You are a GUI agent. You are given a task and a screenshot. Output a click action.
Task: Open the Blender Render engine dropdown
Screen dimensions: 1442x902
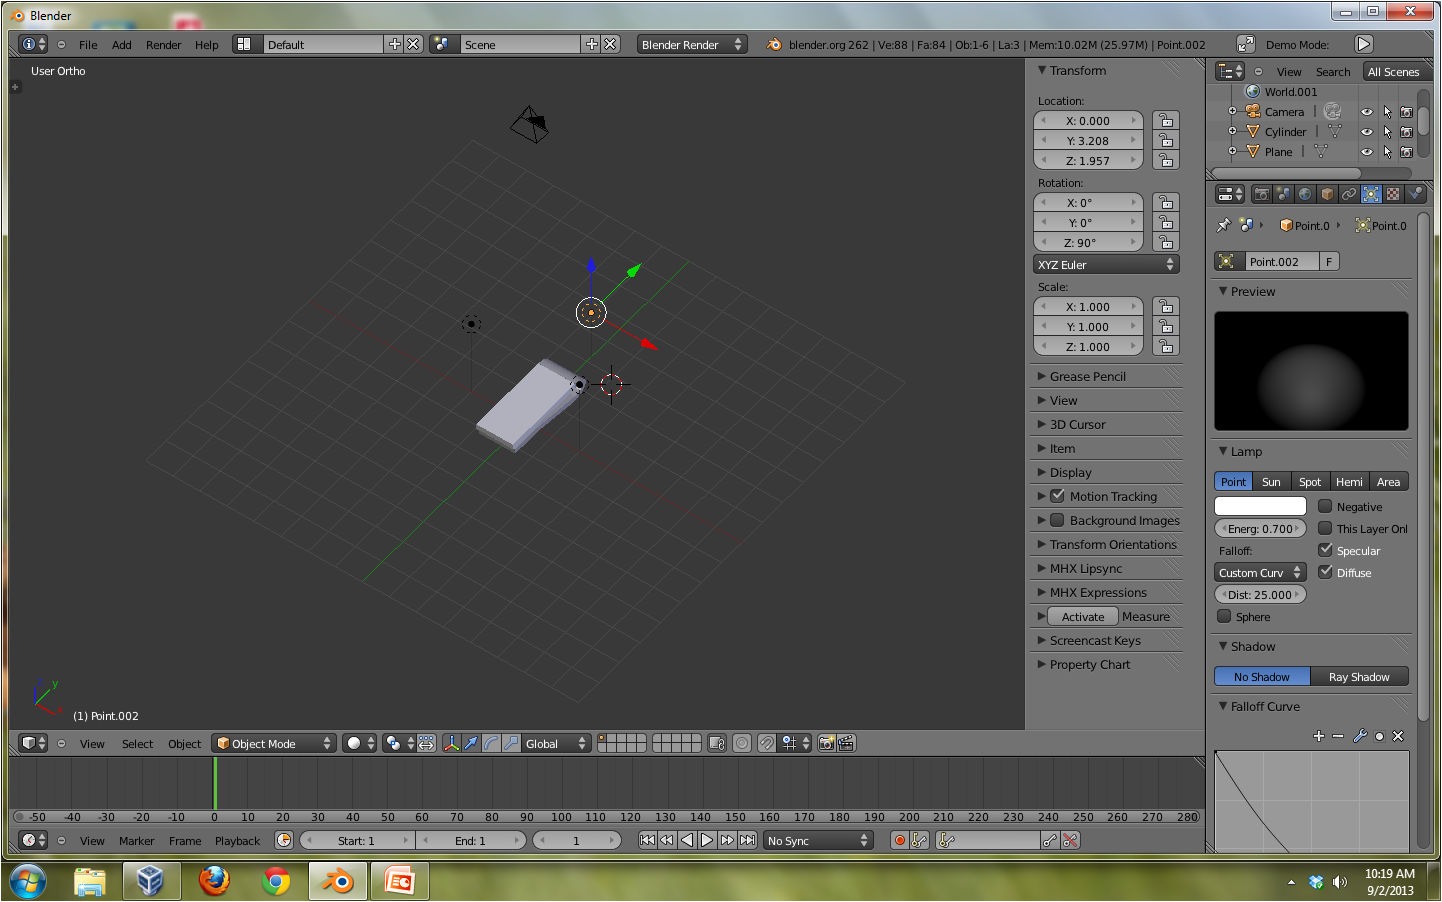692,44
